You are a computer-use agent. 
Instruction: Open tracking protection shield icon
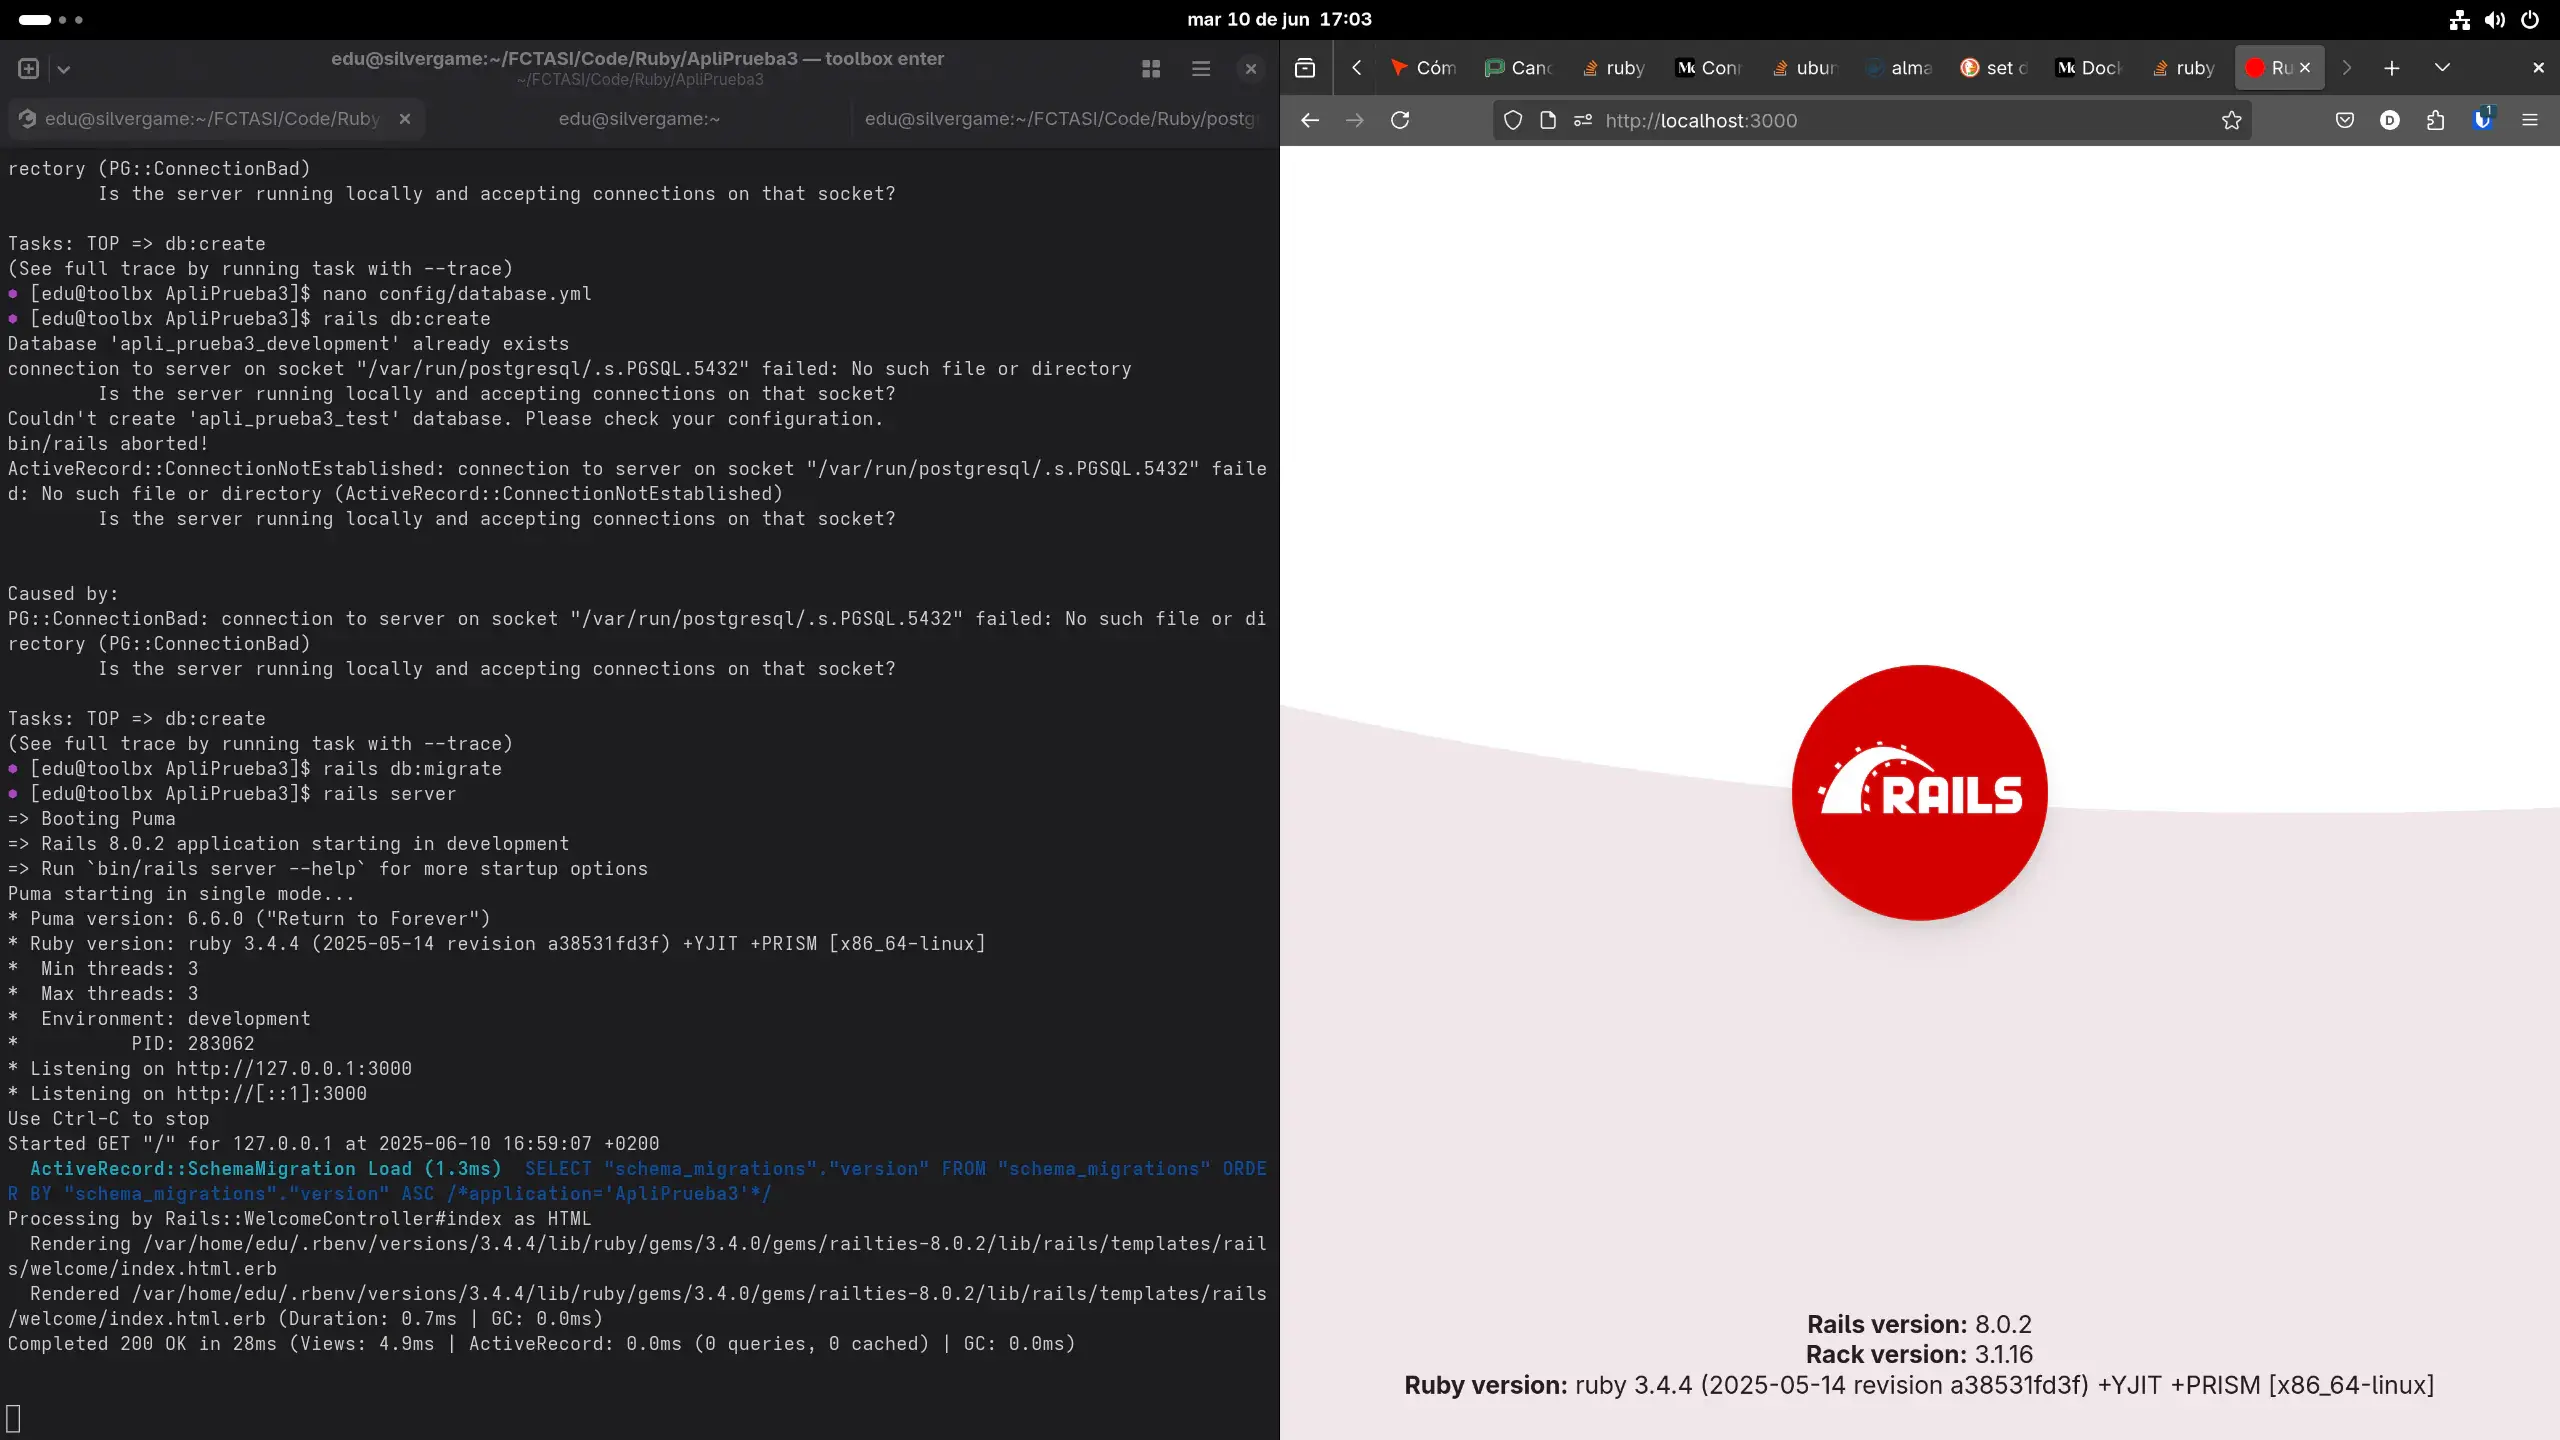point(1513,120)
